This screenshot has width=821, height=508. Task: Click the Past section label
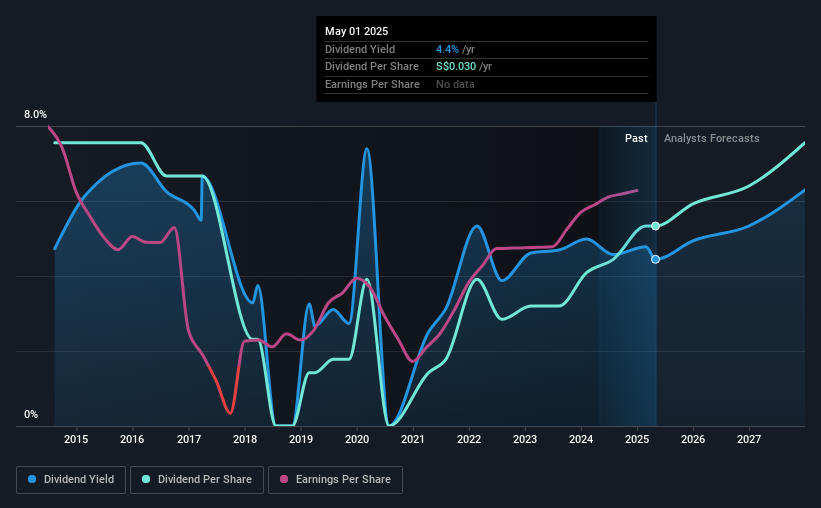tap(636, 138)
